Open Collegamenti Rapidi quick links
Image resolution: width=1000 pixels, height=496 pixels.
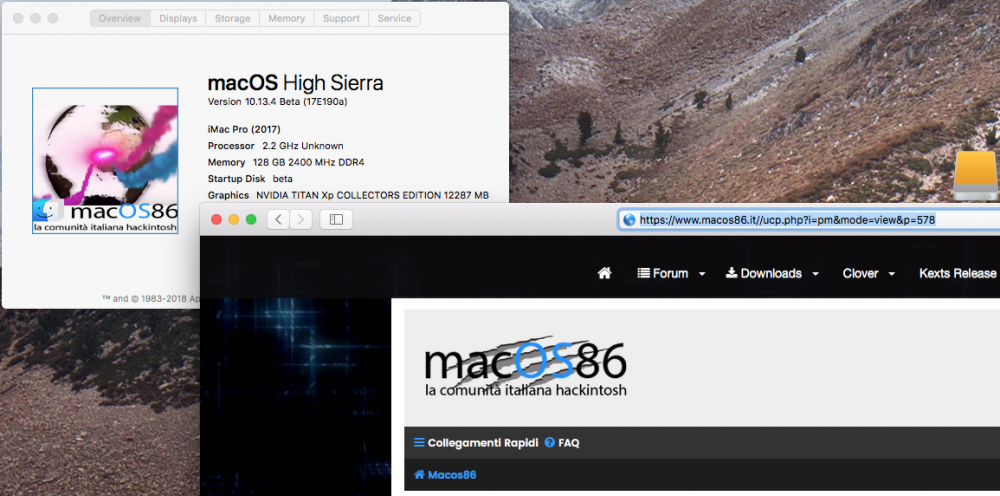click(476, 442)
